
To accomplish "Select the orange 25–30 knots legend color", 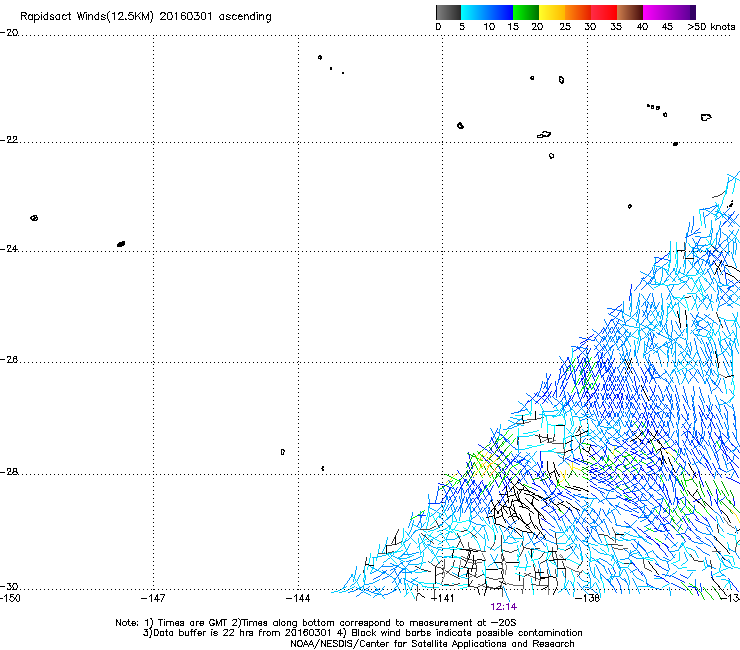I will click(x=578, y=12).
